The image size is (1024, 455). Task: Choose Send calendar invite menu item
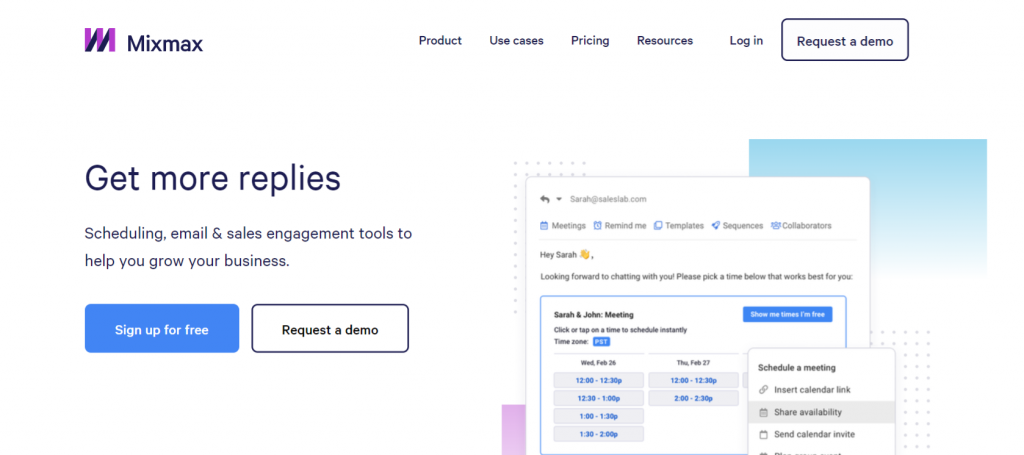[821, 434]
